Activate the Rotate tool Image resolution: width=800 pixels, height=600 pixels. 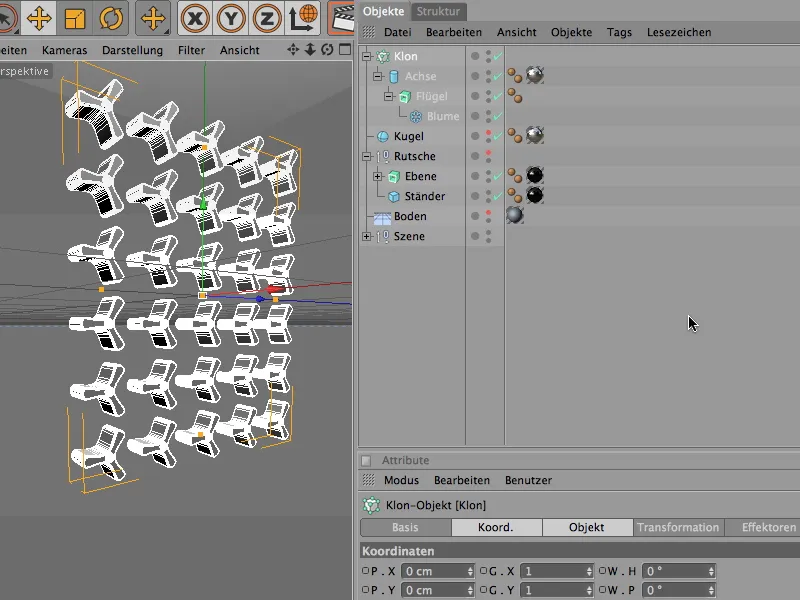click(110, 17)
